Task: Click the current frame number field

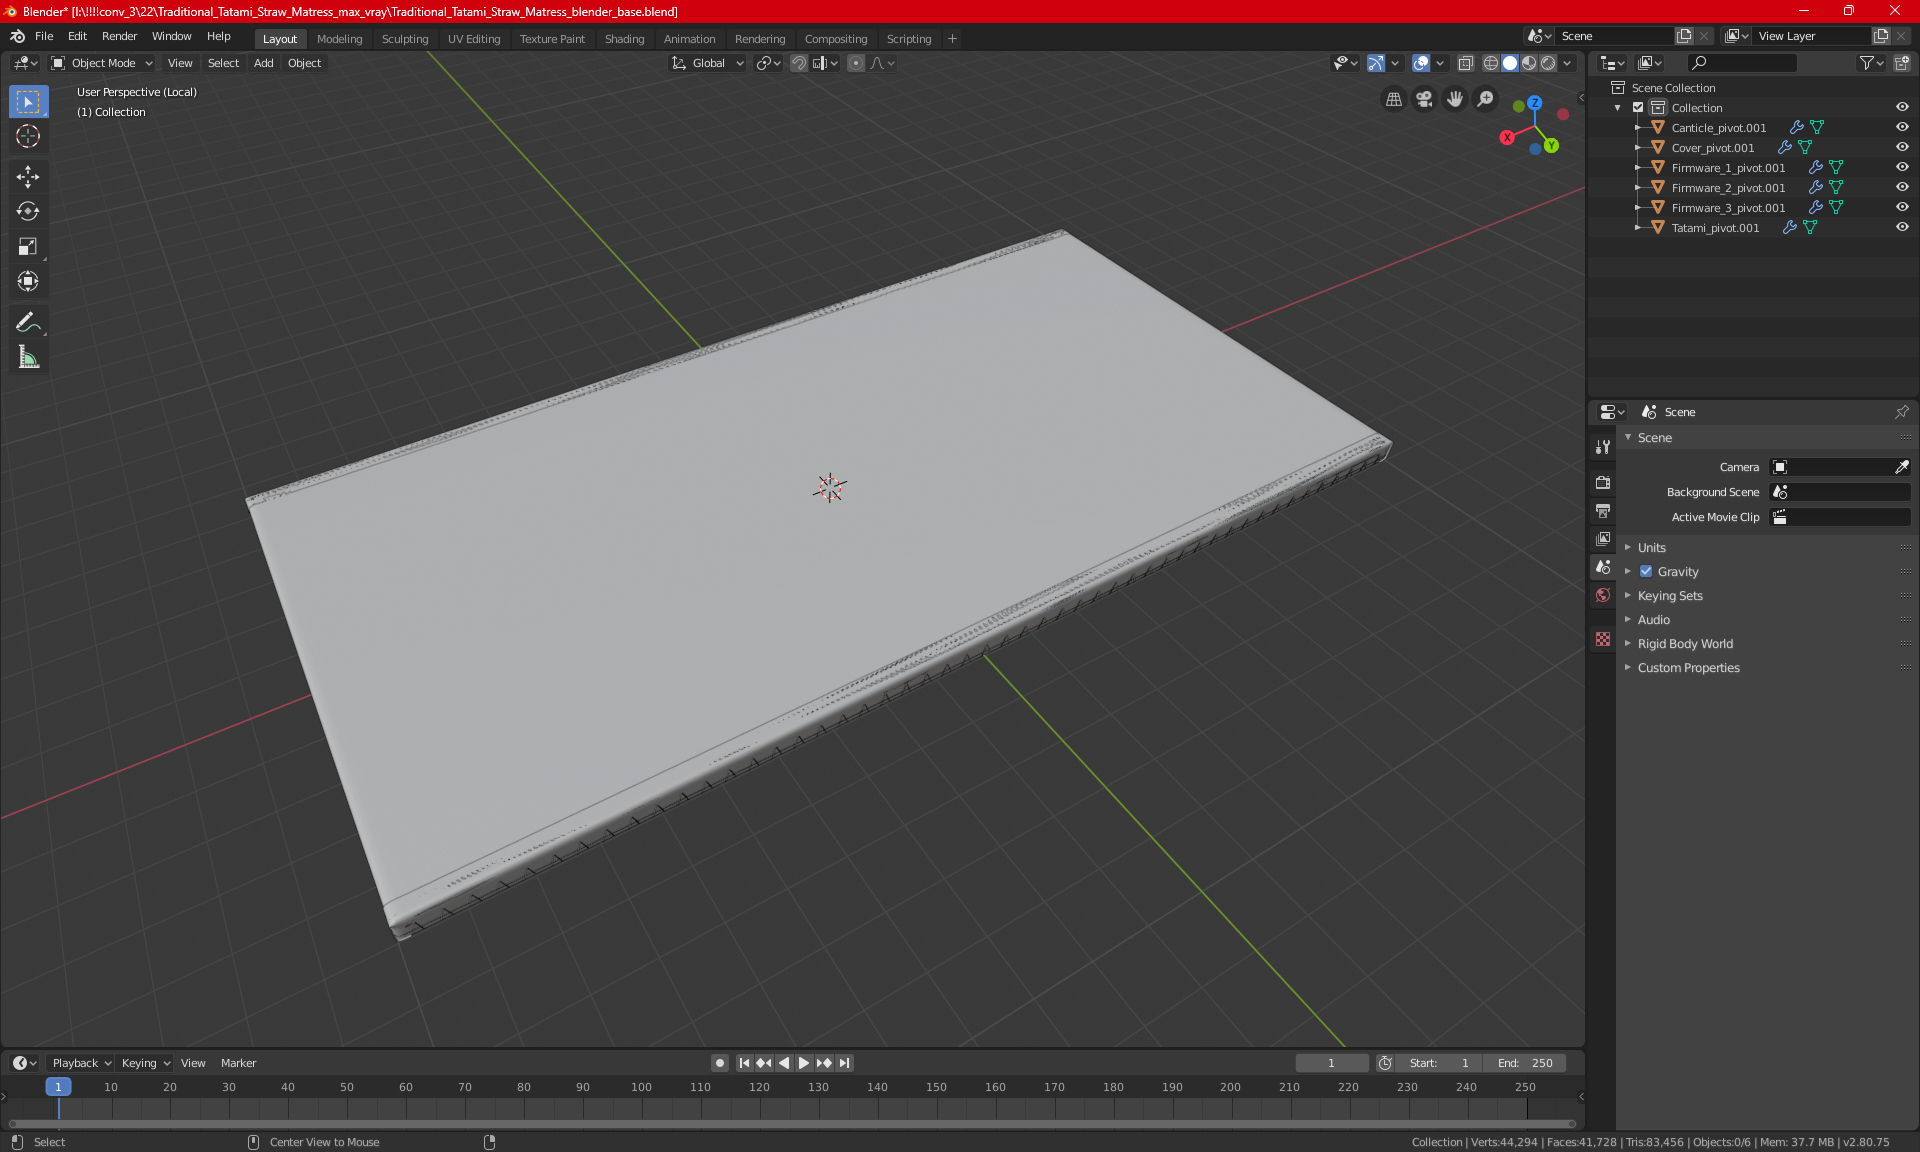Action: coord(1331,1063)
